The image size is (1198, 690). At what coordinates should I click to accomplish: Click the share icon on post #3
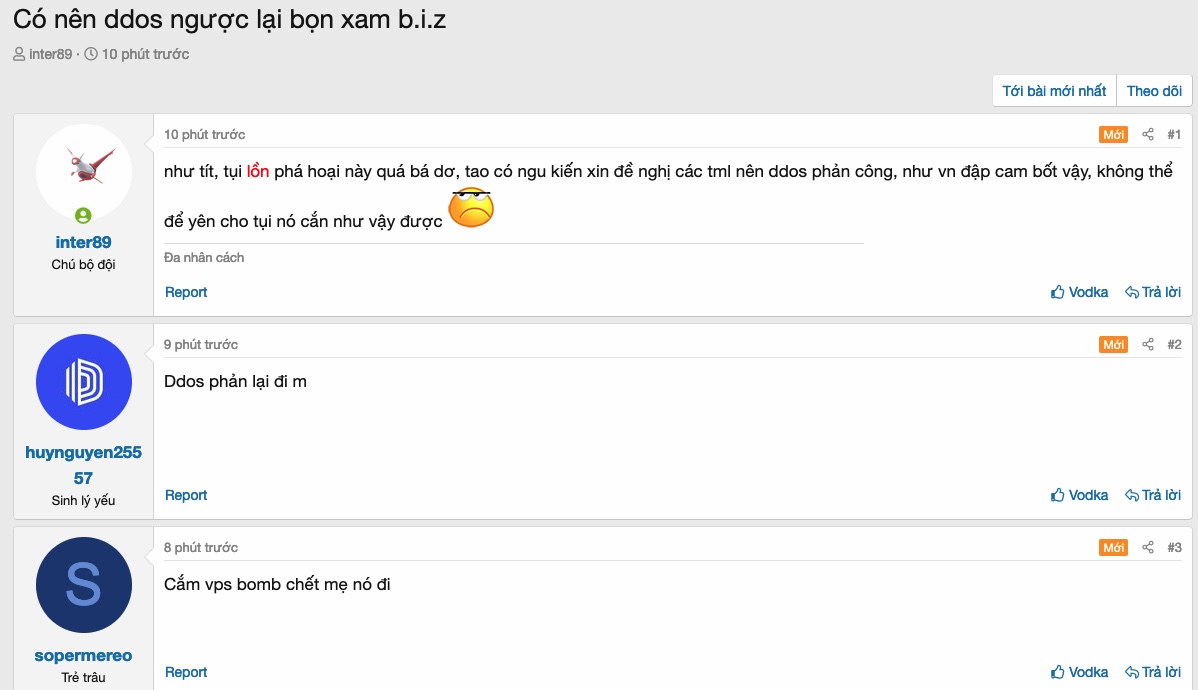pyautogui.click(x=1148, y=548)
